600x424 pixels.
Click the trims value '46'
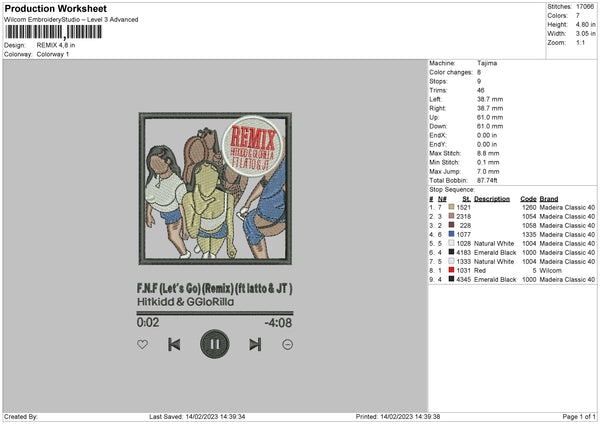pyautogui.click(x=481, y=90)
